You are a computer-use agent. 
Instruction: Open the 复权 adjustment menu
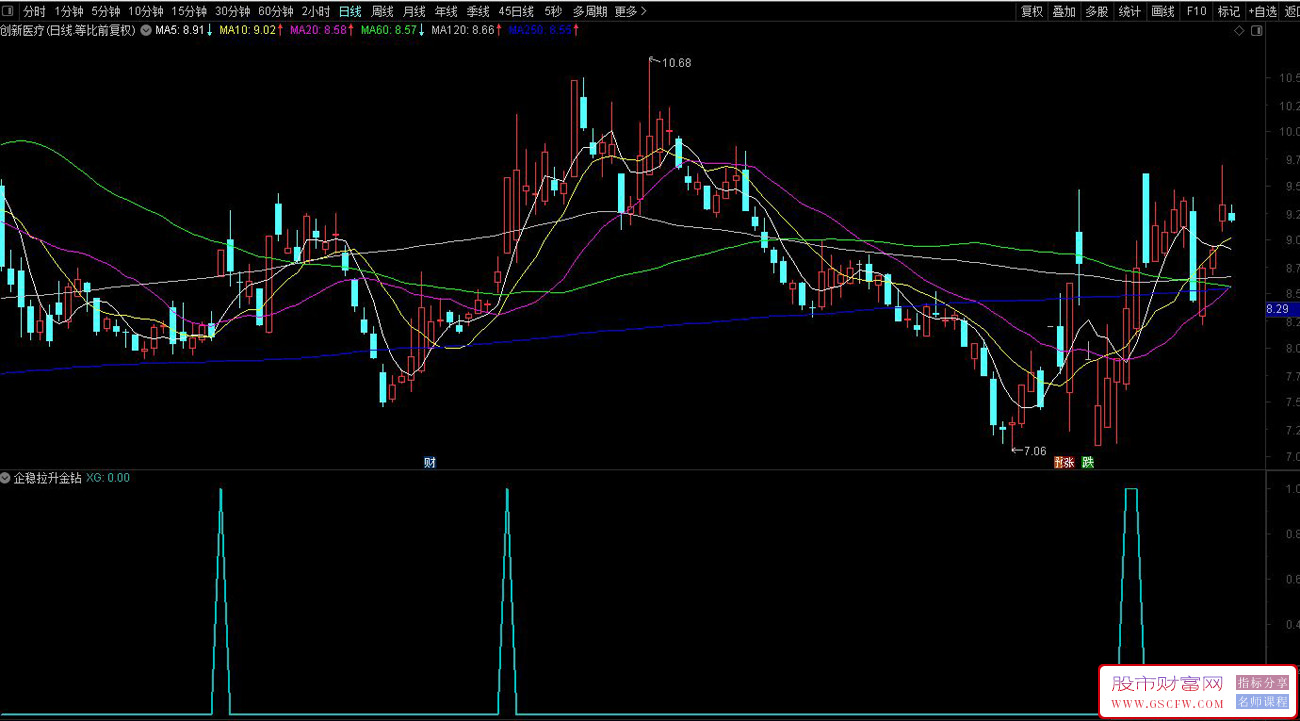1032,11
